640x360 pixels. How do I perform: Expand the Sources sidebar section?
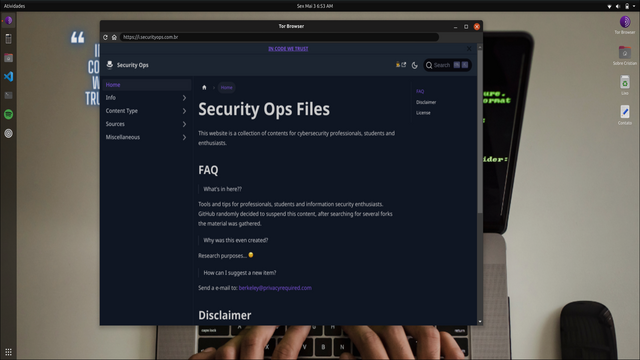(x=184, y=124)
